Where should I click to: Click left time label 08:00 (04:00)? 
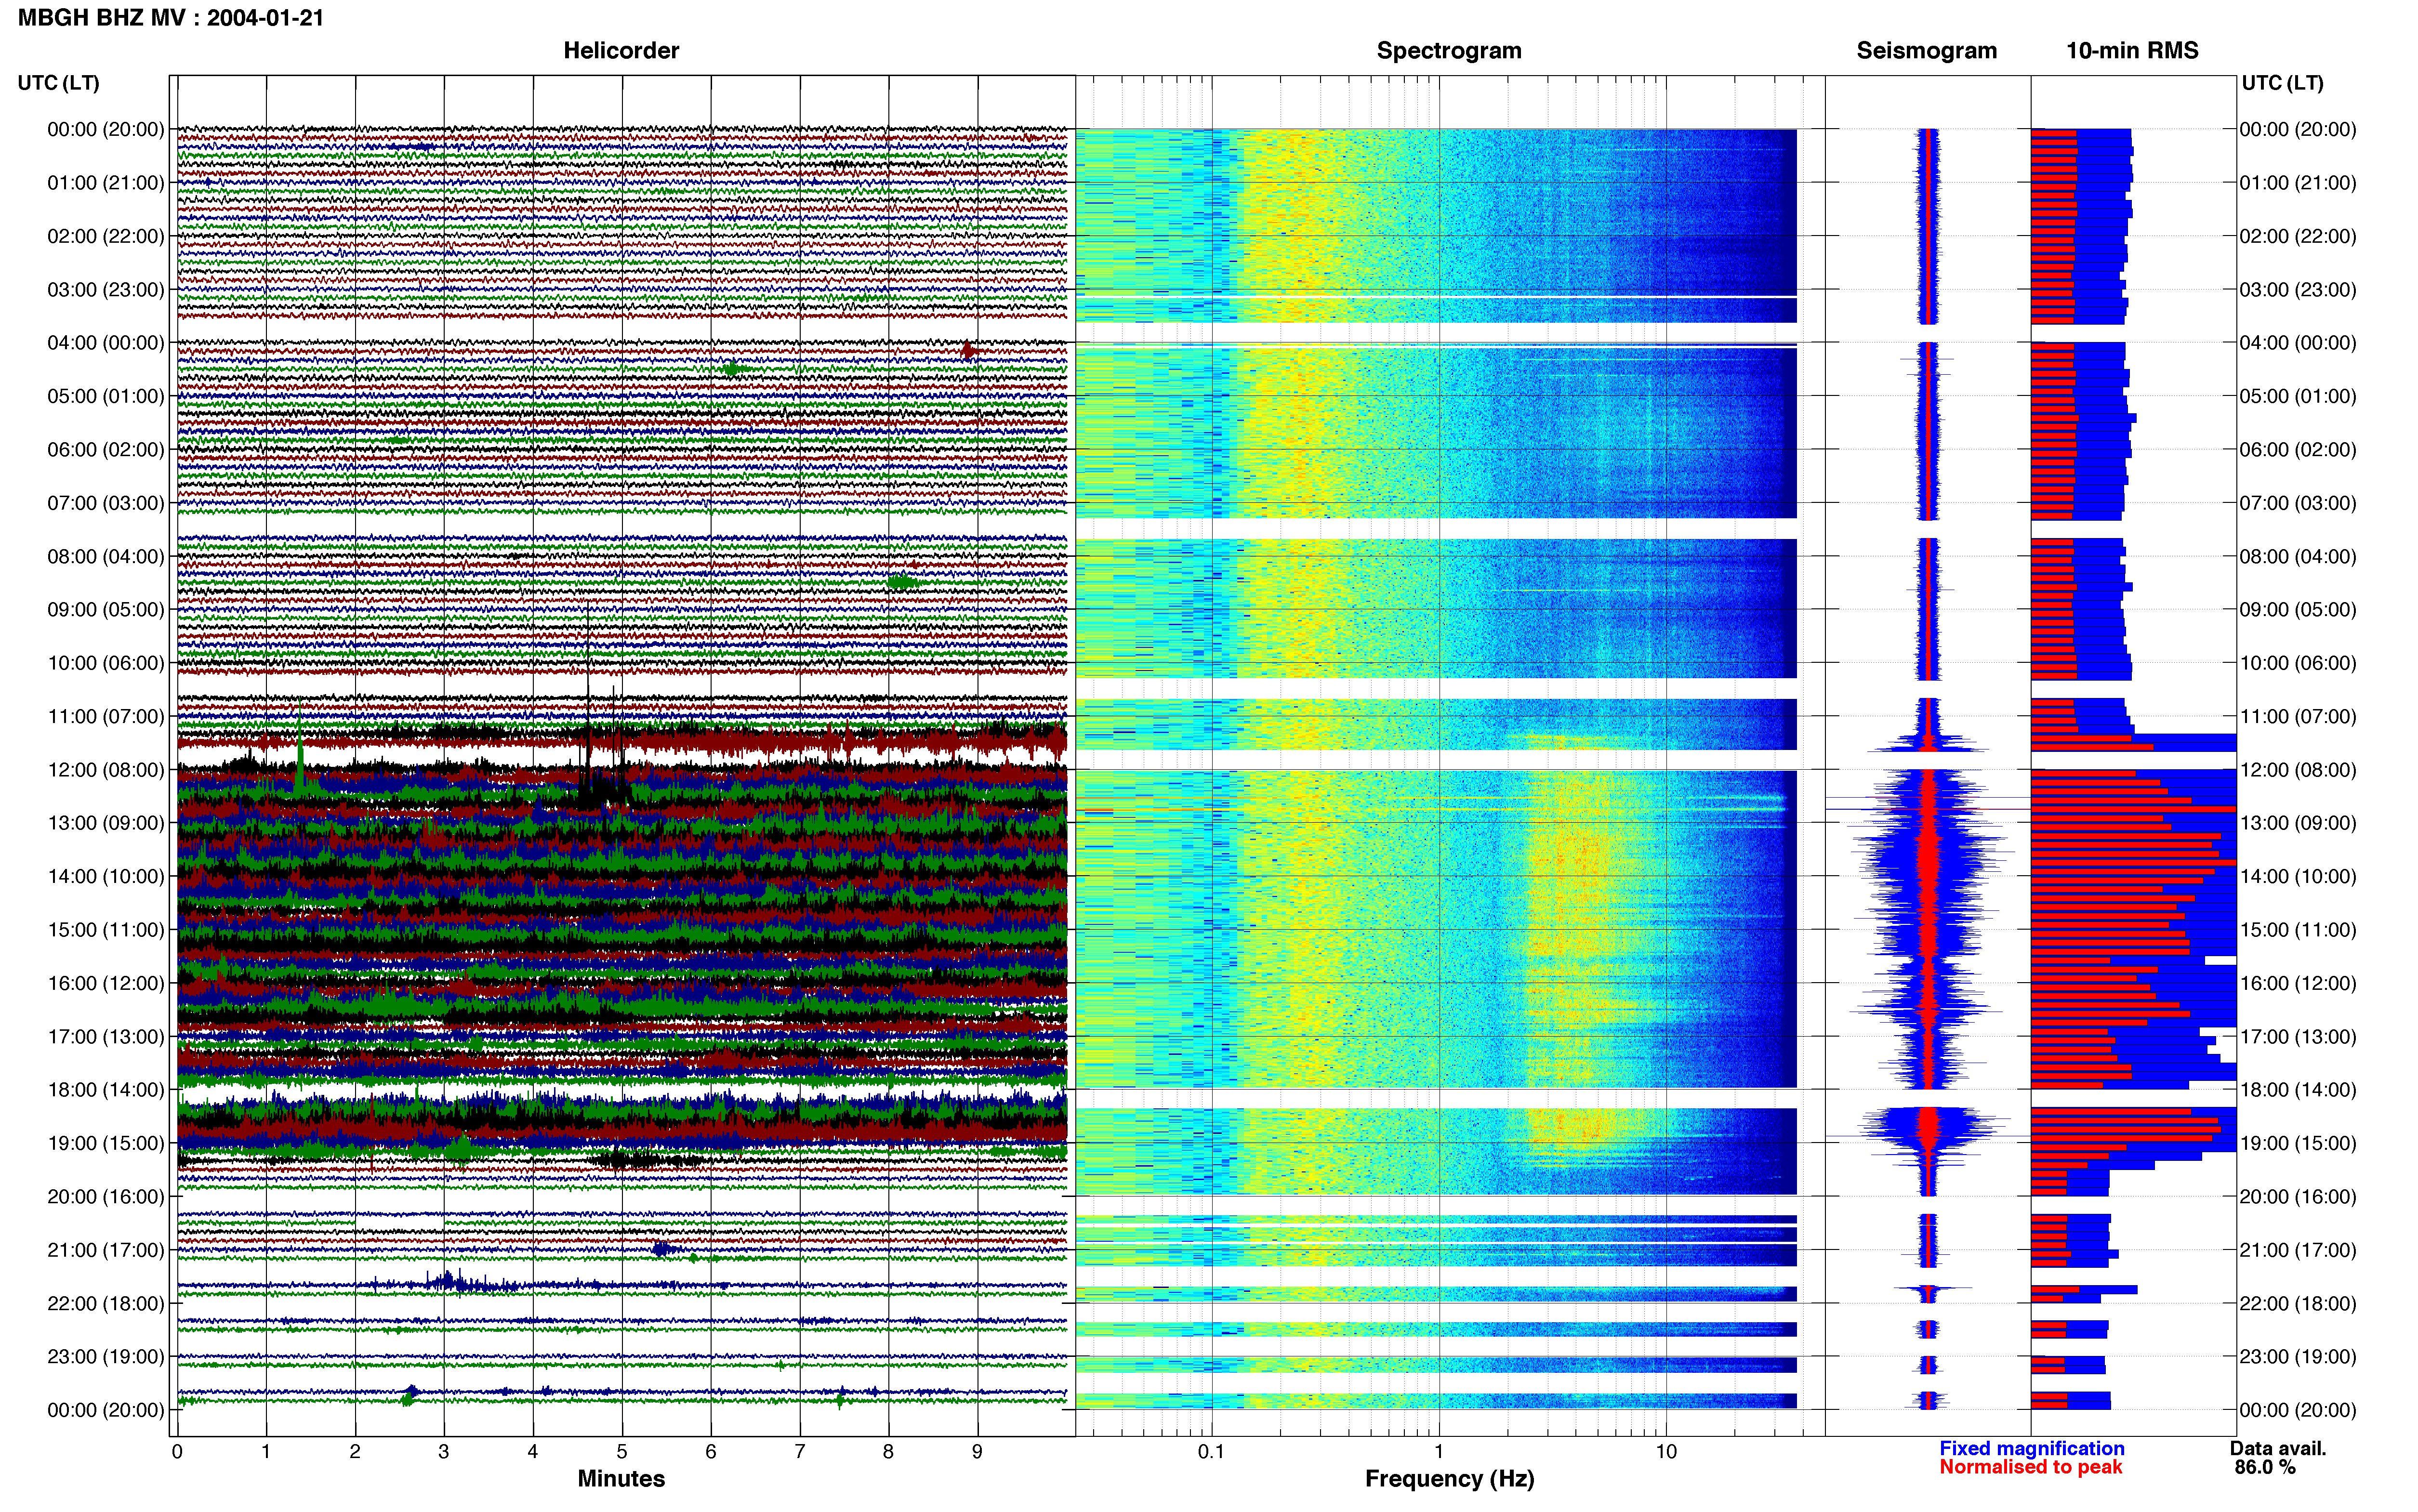click(x=106, y=556)
